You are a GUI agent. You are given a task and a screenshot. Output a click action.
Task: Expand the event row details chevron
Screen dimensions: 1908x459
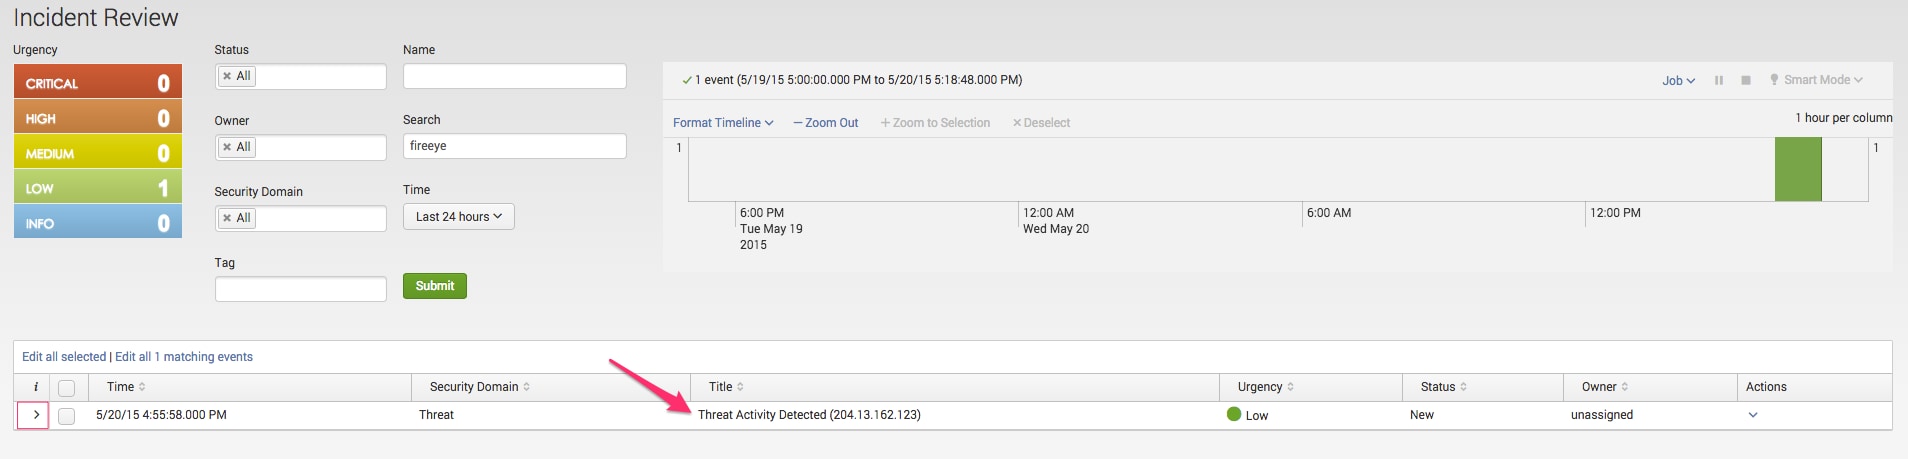pyautogui.click(x=35, y=415)
